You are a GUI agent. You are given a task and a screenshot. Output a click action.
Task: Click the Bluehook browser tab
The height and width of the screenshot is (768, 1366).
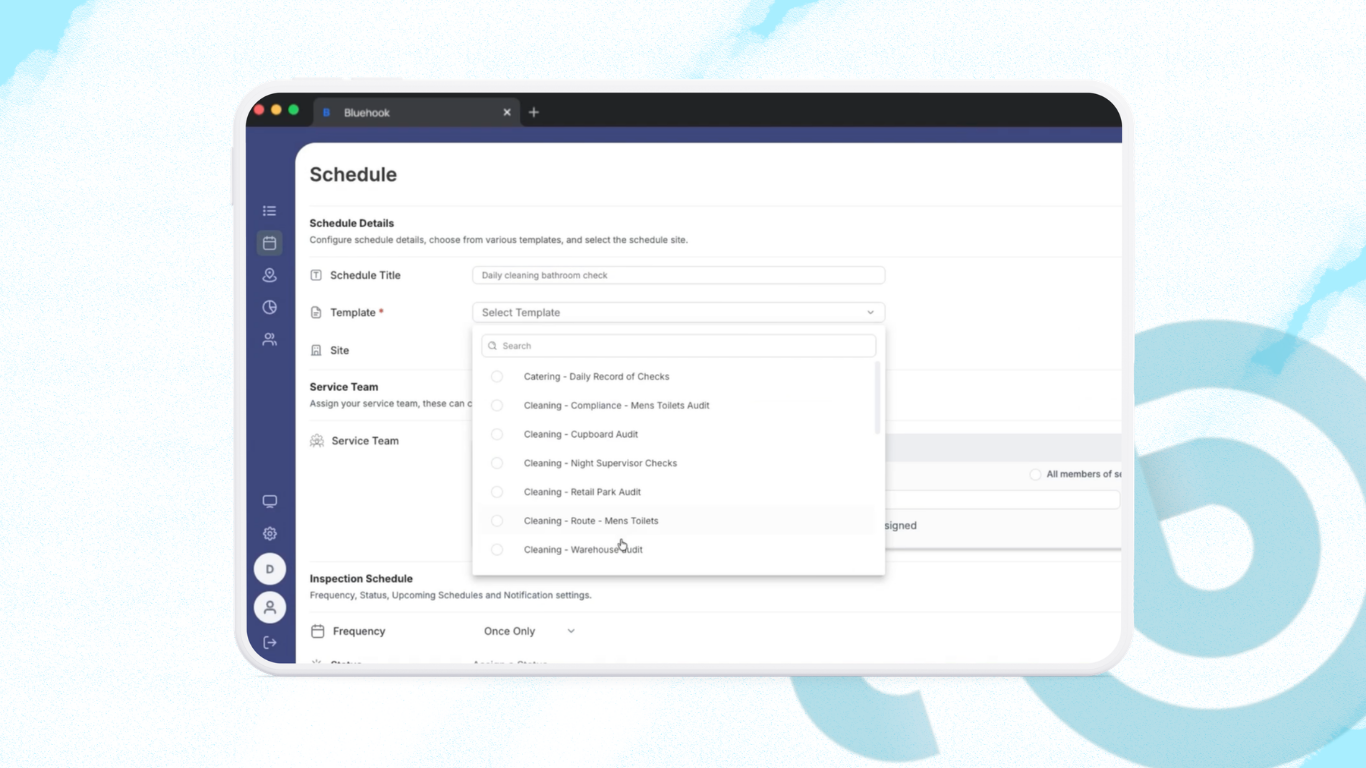[417, 112]
